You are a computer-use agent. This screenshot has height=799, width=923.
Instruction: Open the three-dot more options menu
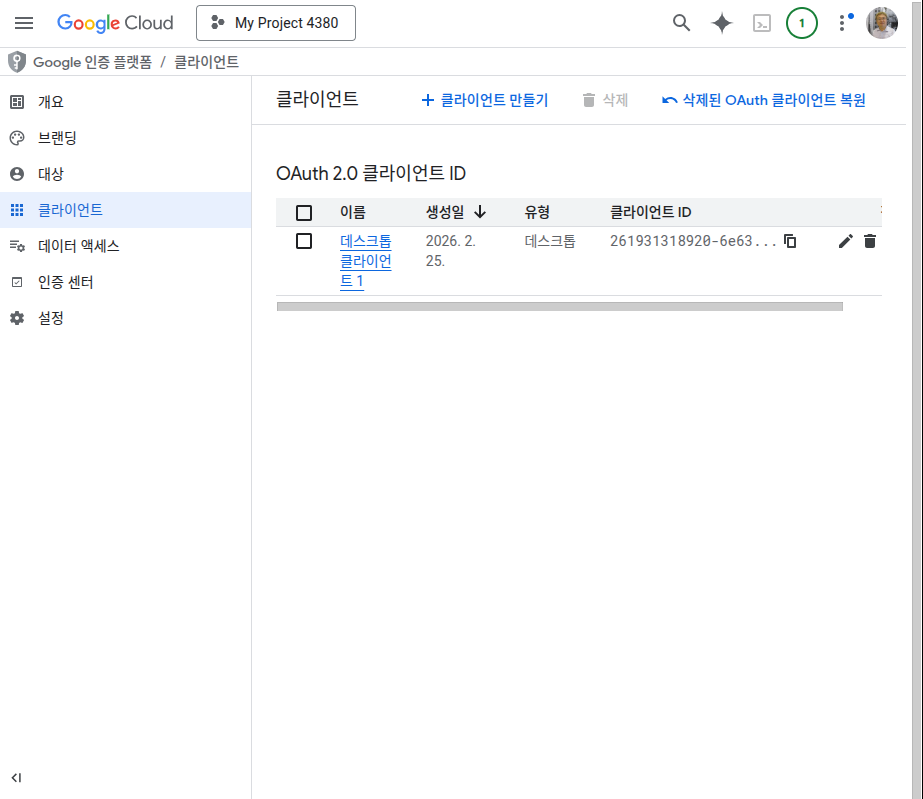[x=842, y=23]
